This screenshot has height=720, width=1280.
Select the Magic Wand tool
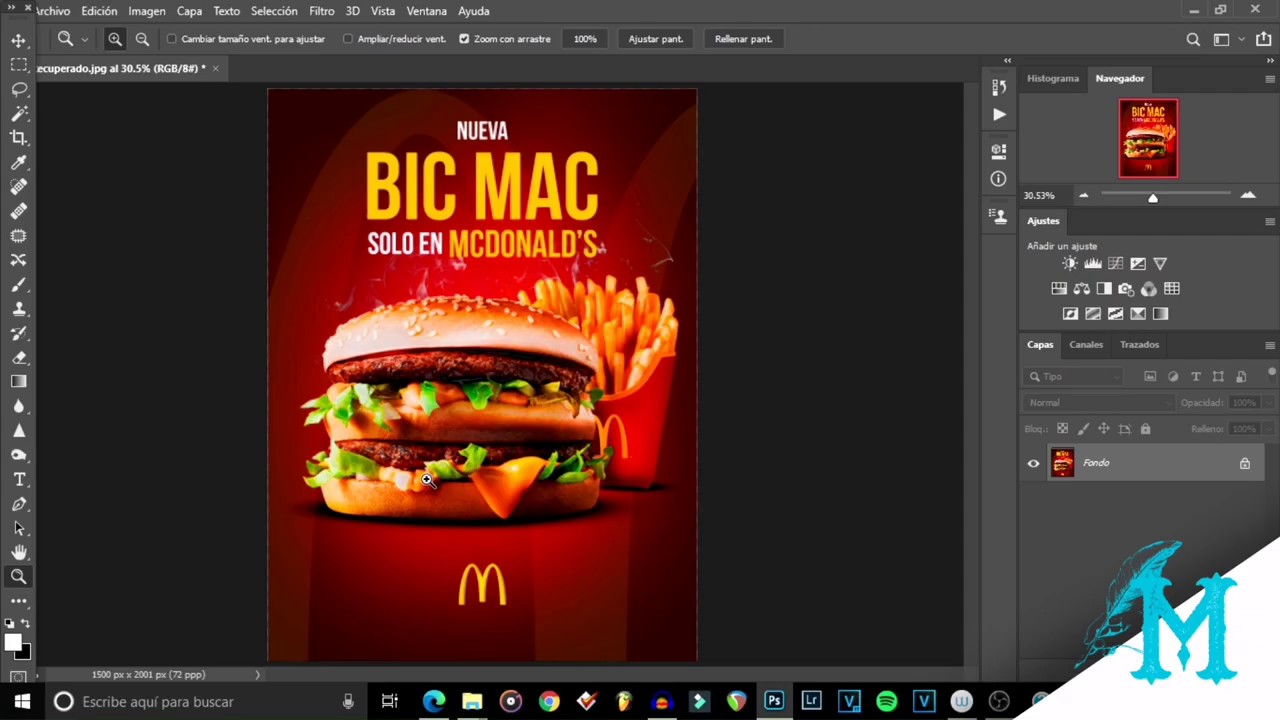tap(19, 114)
